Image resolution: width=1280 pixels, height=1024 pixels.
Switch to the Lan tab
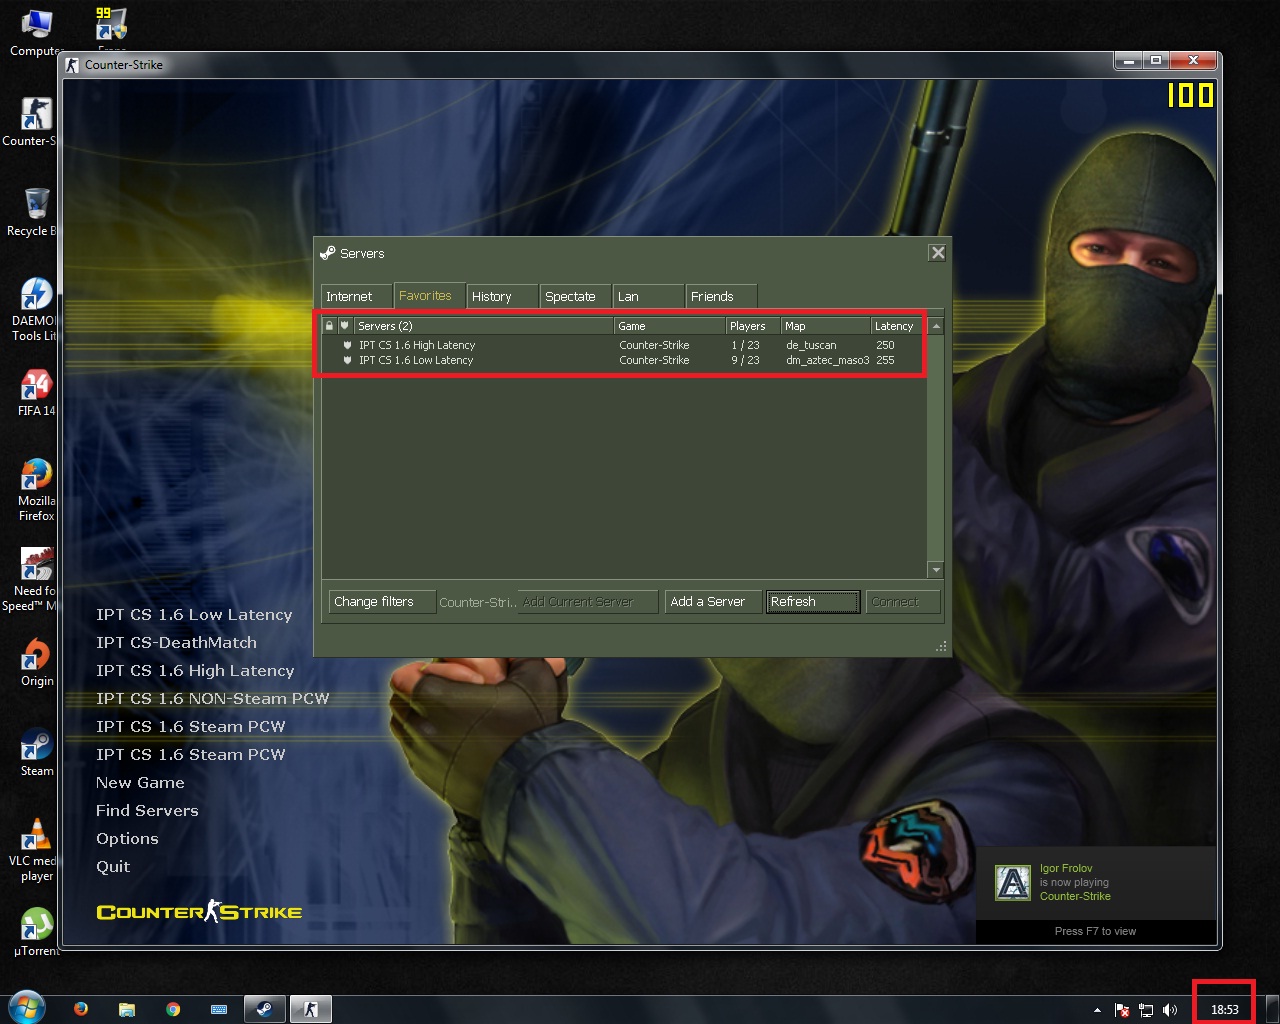tap(648, 296)
